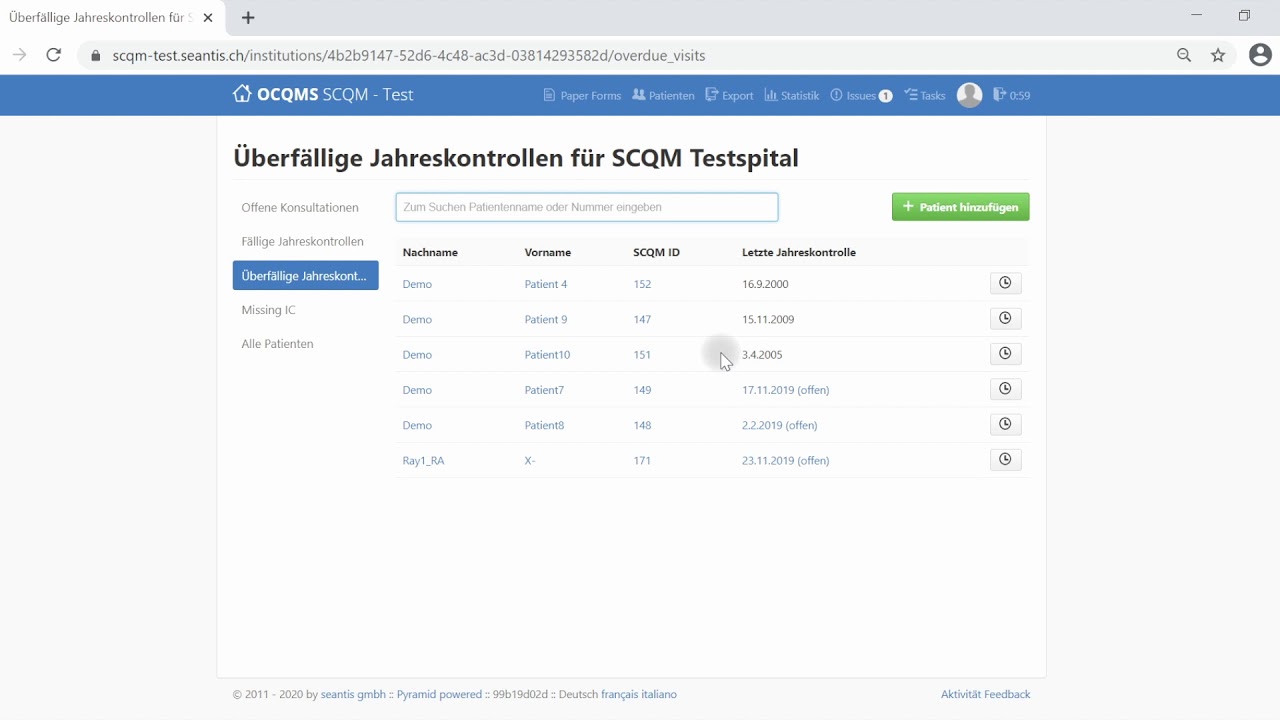
Task: Open the Ray1_RA last name link
Action: coord(423,461)
